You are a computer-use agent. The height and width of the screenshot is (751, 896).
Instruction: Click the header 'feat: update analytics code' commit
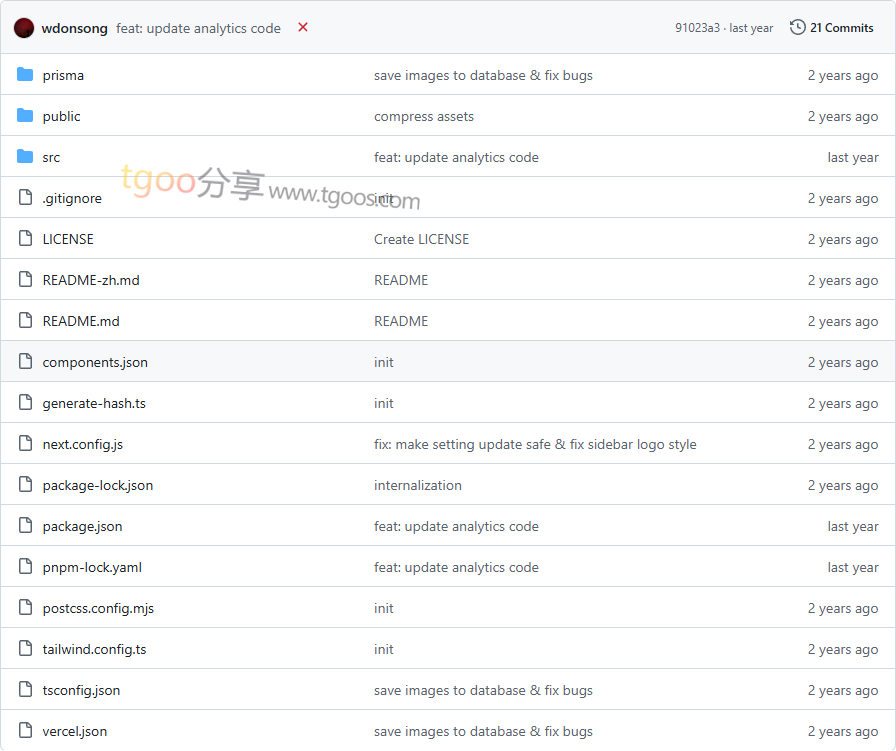pos(198,28)
